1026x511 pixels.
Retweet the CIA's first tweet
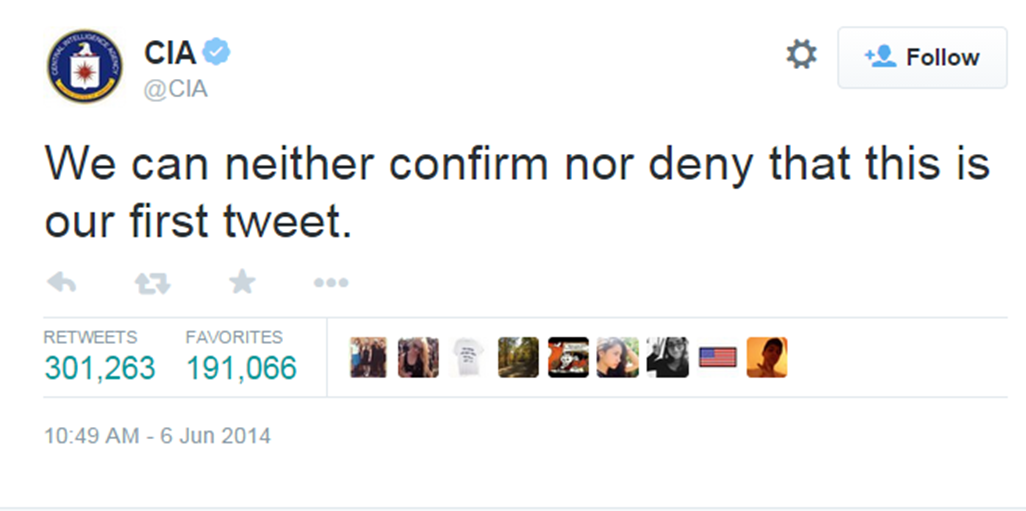click(x=152, y=283)
